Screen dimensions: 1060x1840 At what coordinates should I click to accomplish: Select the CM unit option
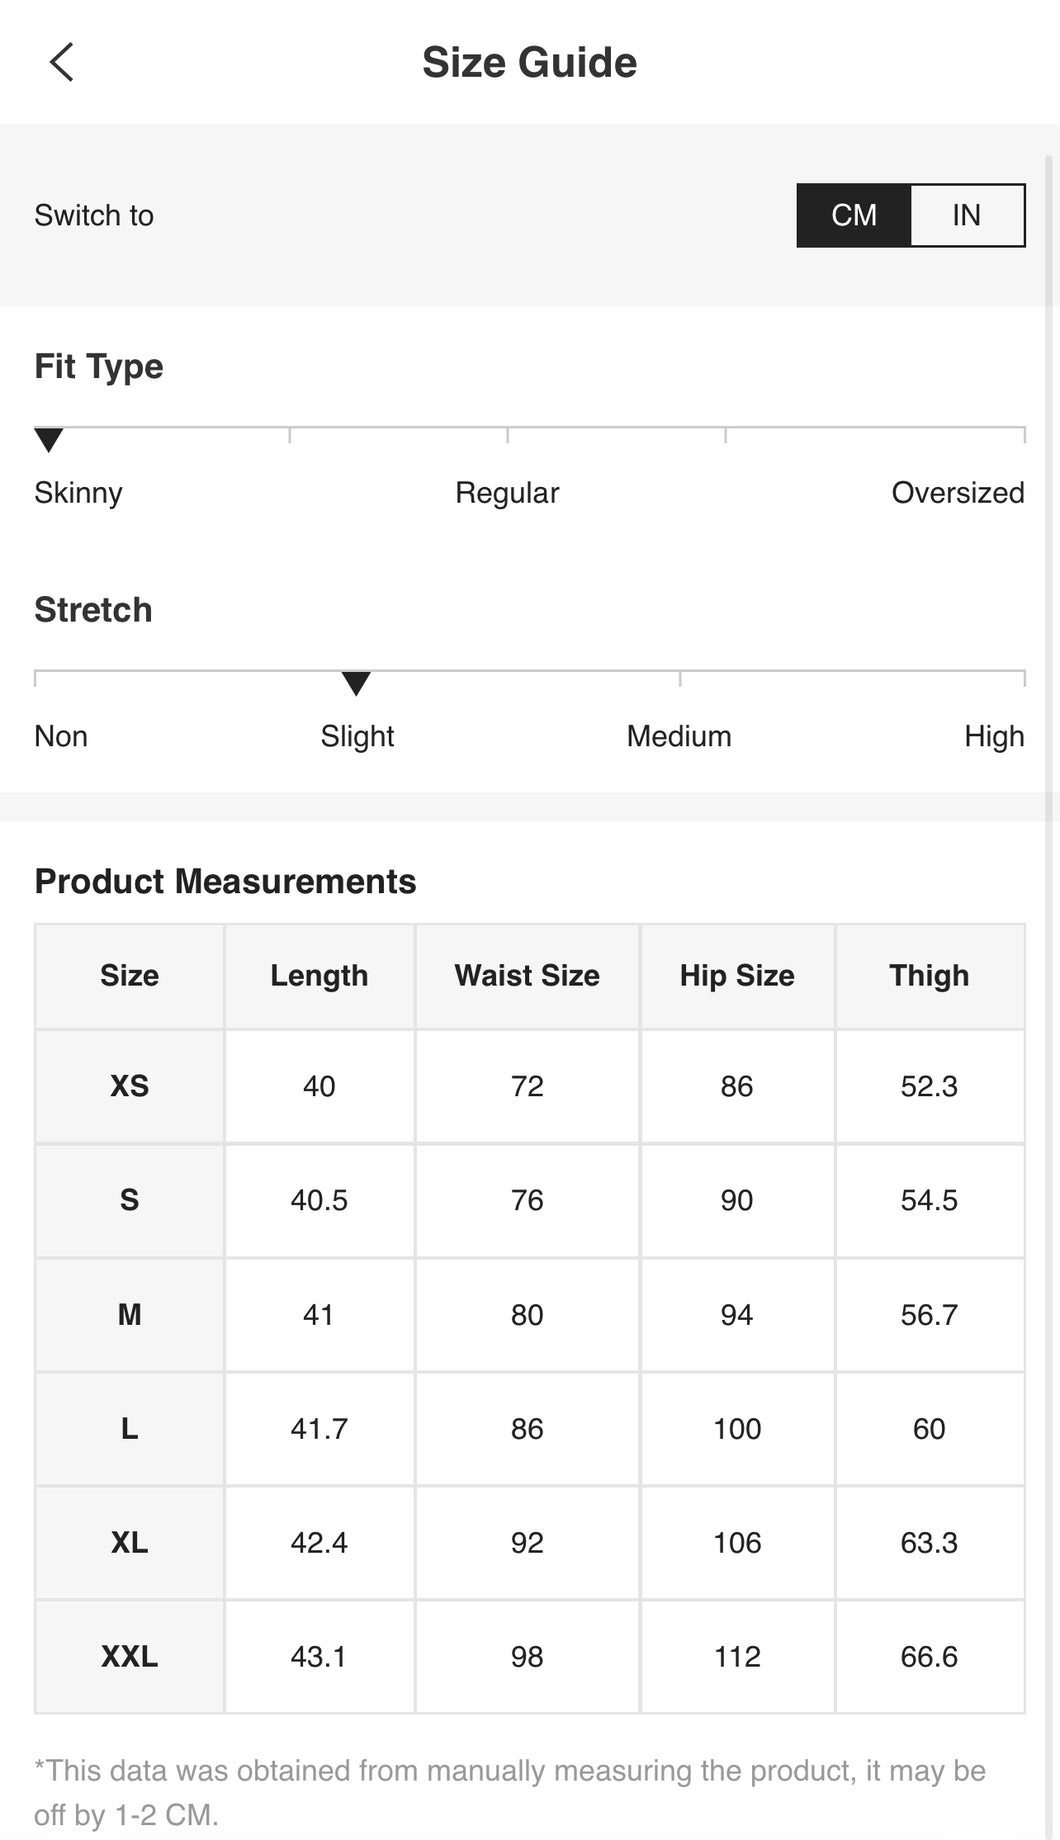click(x=854, y=215)
